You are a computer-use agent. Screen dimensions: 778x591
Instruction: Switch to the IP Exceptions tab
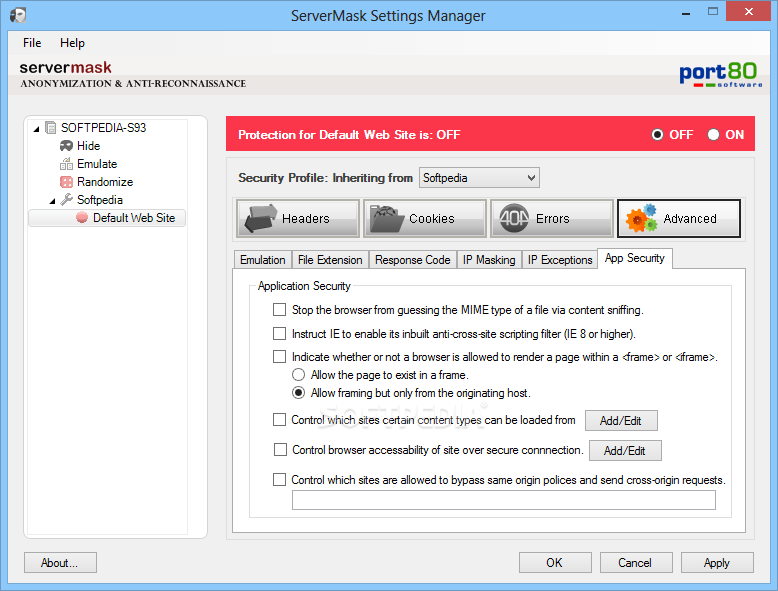tap(560, 260)
